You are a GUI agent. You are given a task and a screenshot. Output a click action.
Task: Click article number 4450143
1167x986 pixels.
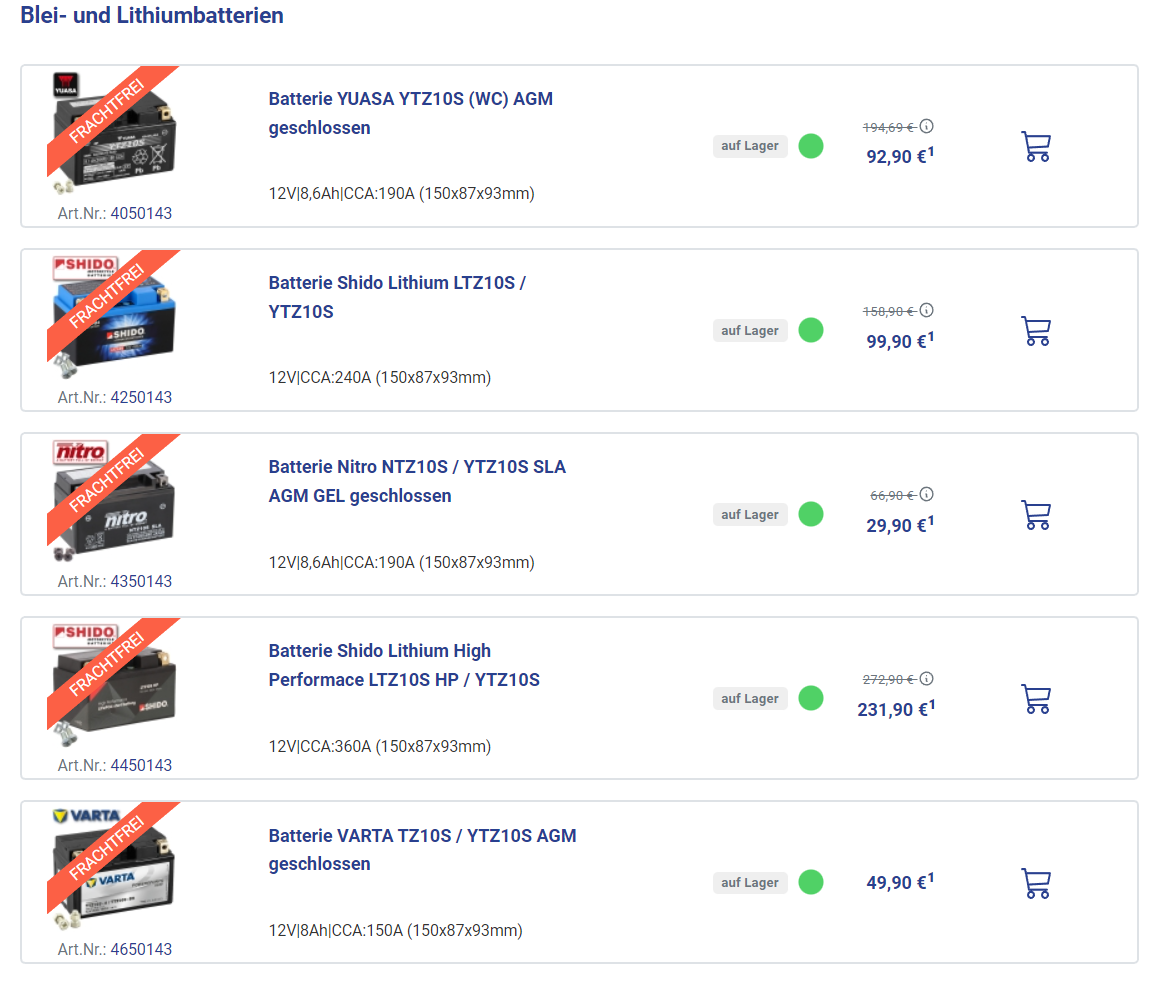tap(140, 765)
